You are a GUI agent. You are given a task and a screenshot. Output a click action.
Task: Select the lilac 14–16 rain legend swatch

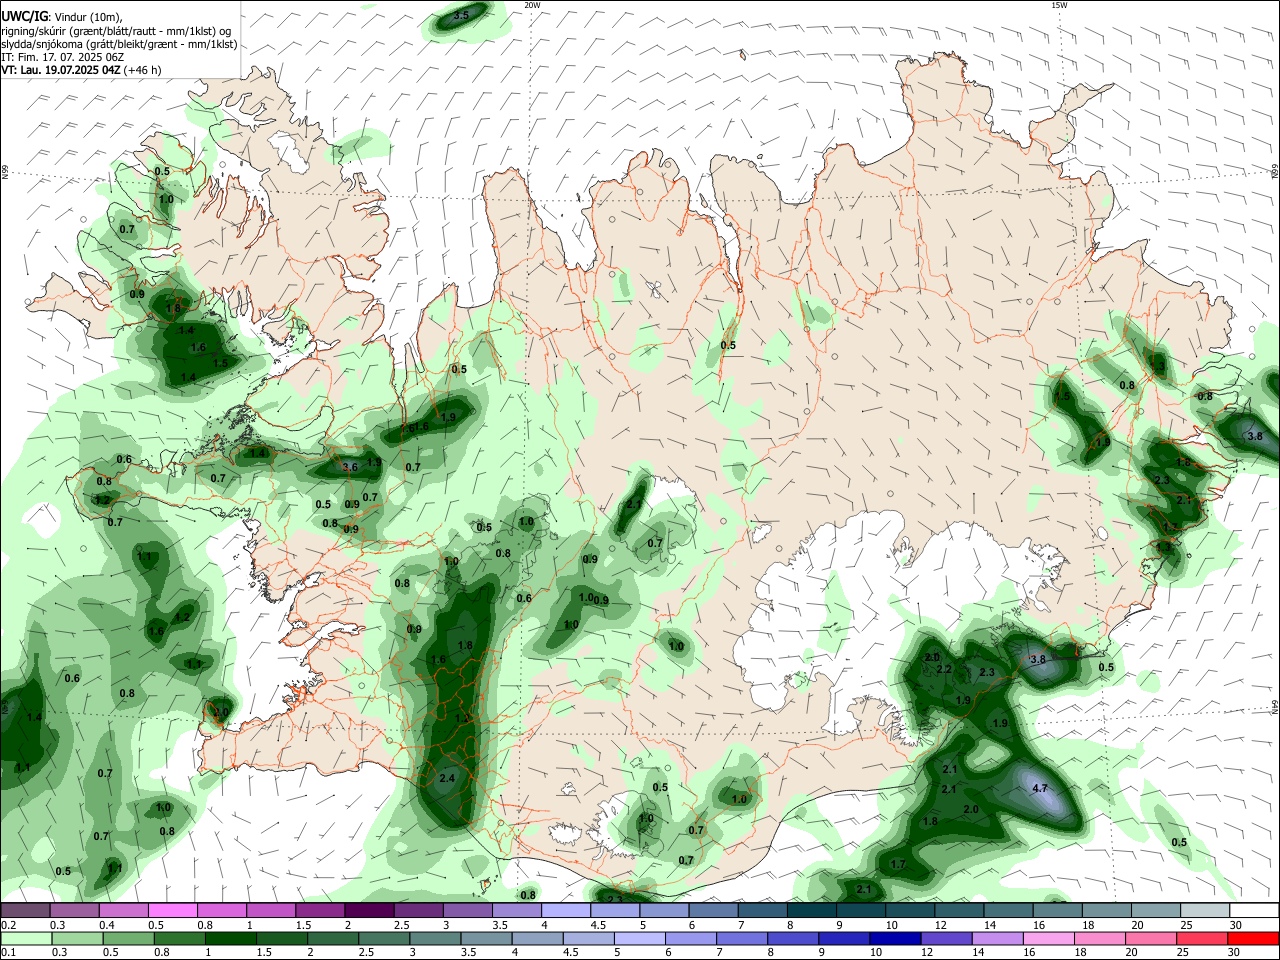[996, 938]
